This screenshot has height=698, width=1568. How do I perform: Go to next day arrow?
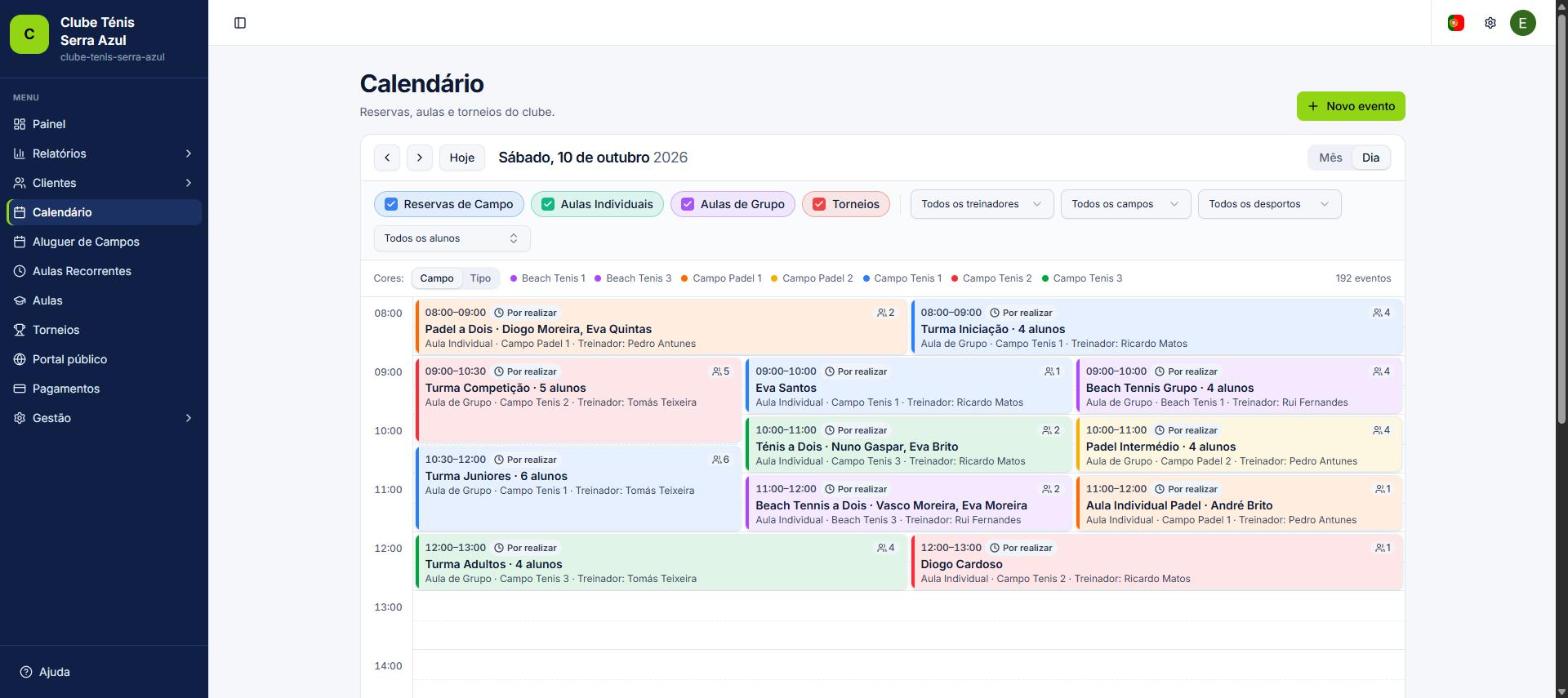tap(420, 158)
